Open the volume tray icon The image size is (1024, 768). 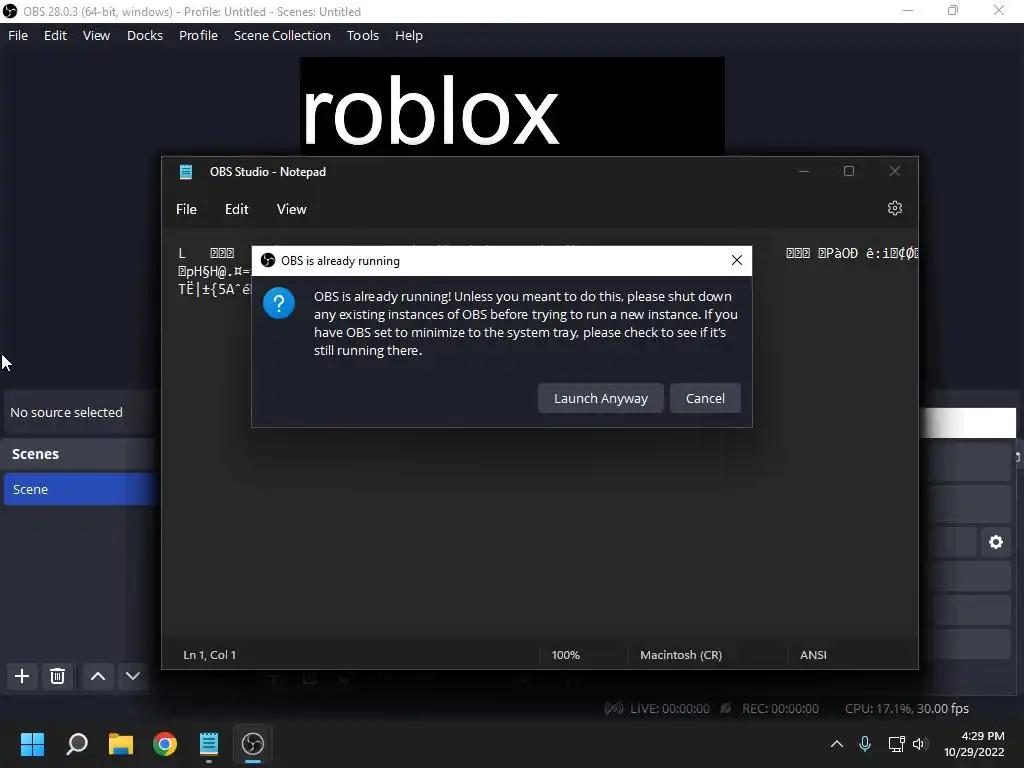click(x=920, y=744)
